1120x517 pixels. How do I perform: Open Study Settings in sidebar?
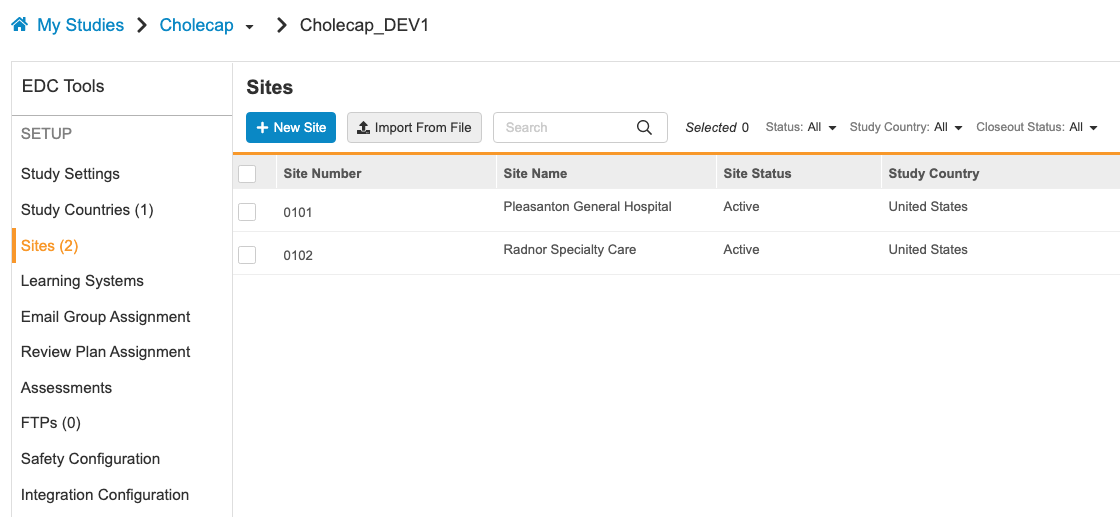(x=70, y=174)
